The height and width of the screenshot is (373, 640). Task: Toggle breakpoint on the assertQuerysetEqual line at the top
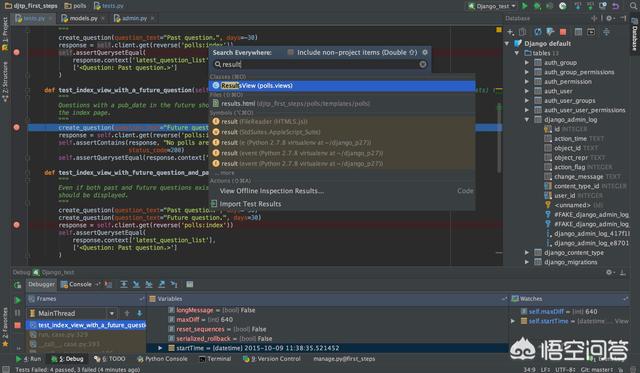click(17, 52)
